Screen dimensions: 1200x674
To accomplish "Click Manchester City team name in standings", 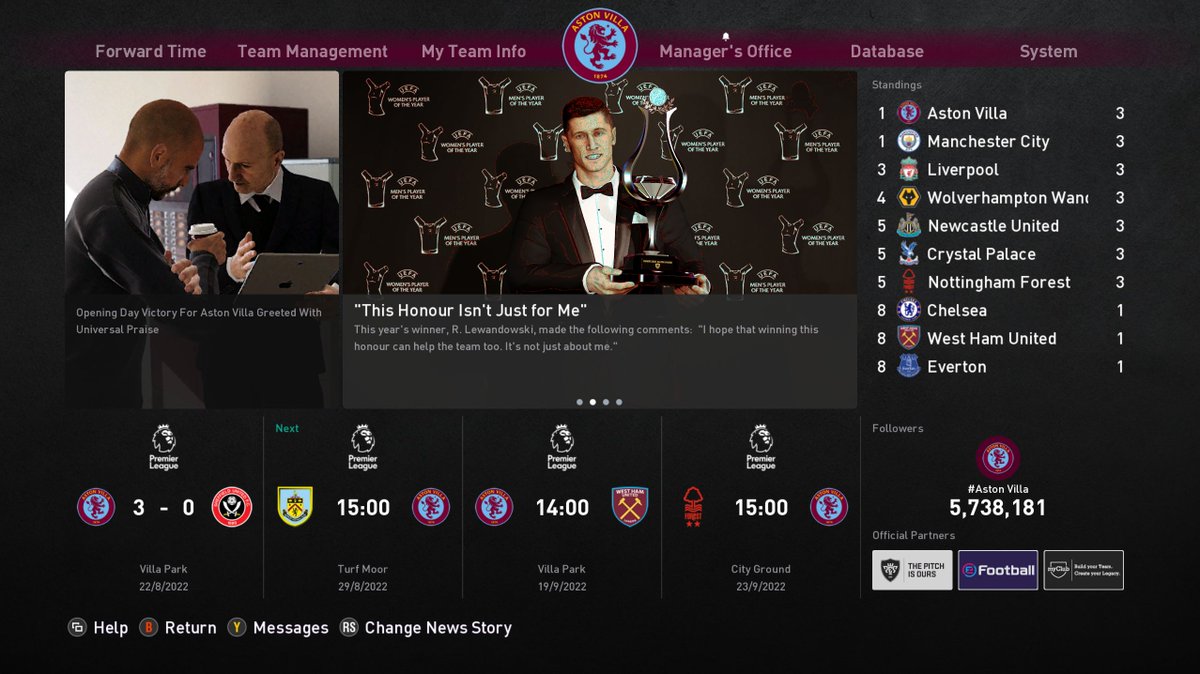I will 988,142.
